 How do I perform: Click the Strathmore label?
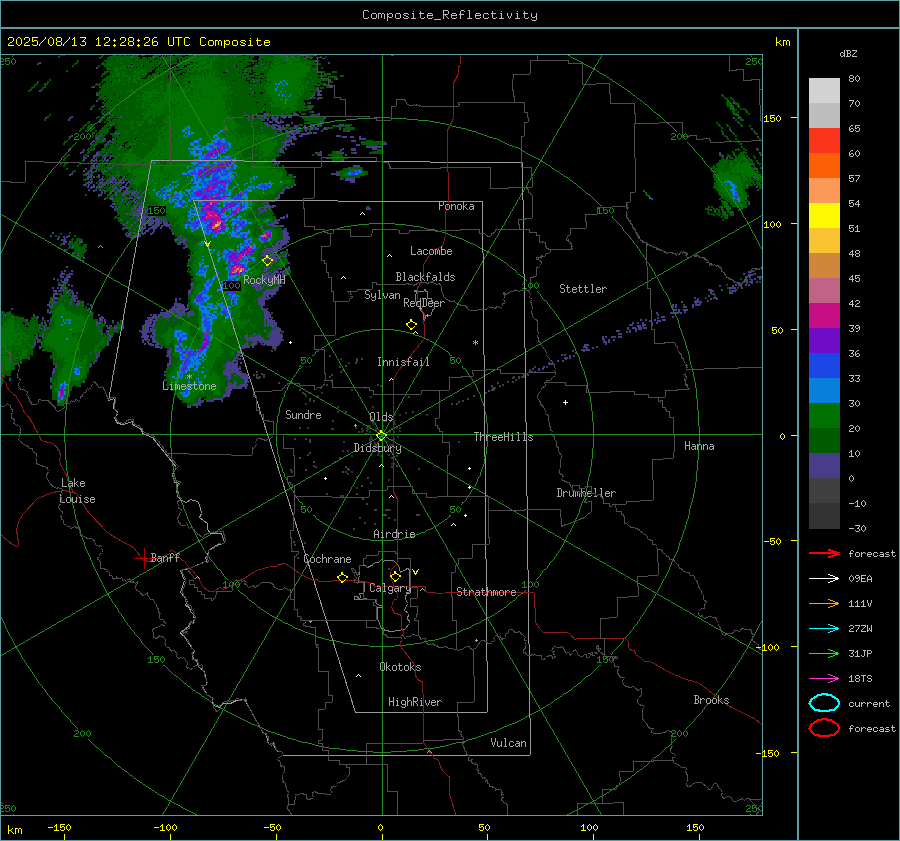[x=486, y=592]
